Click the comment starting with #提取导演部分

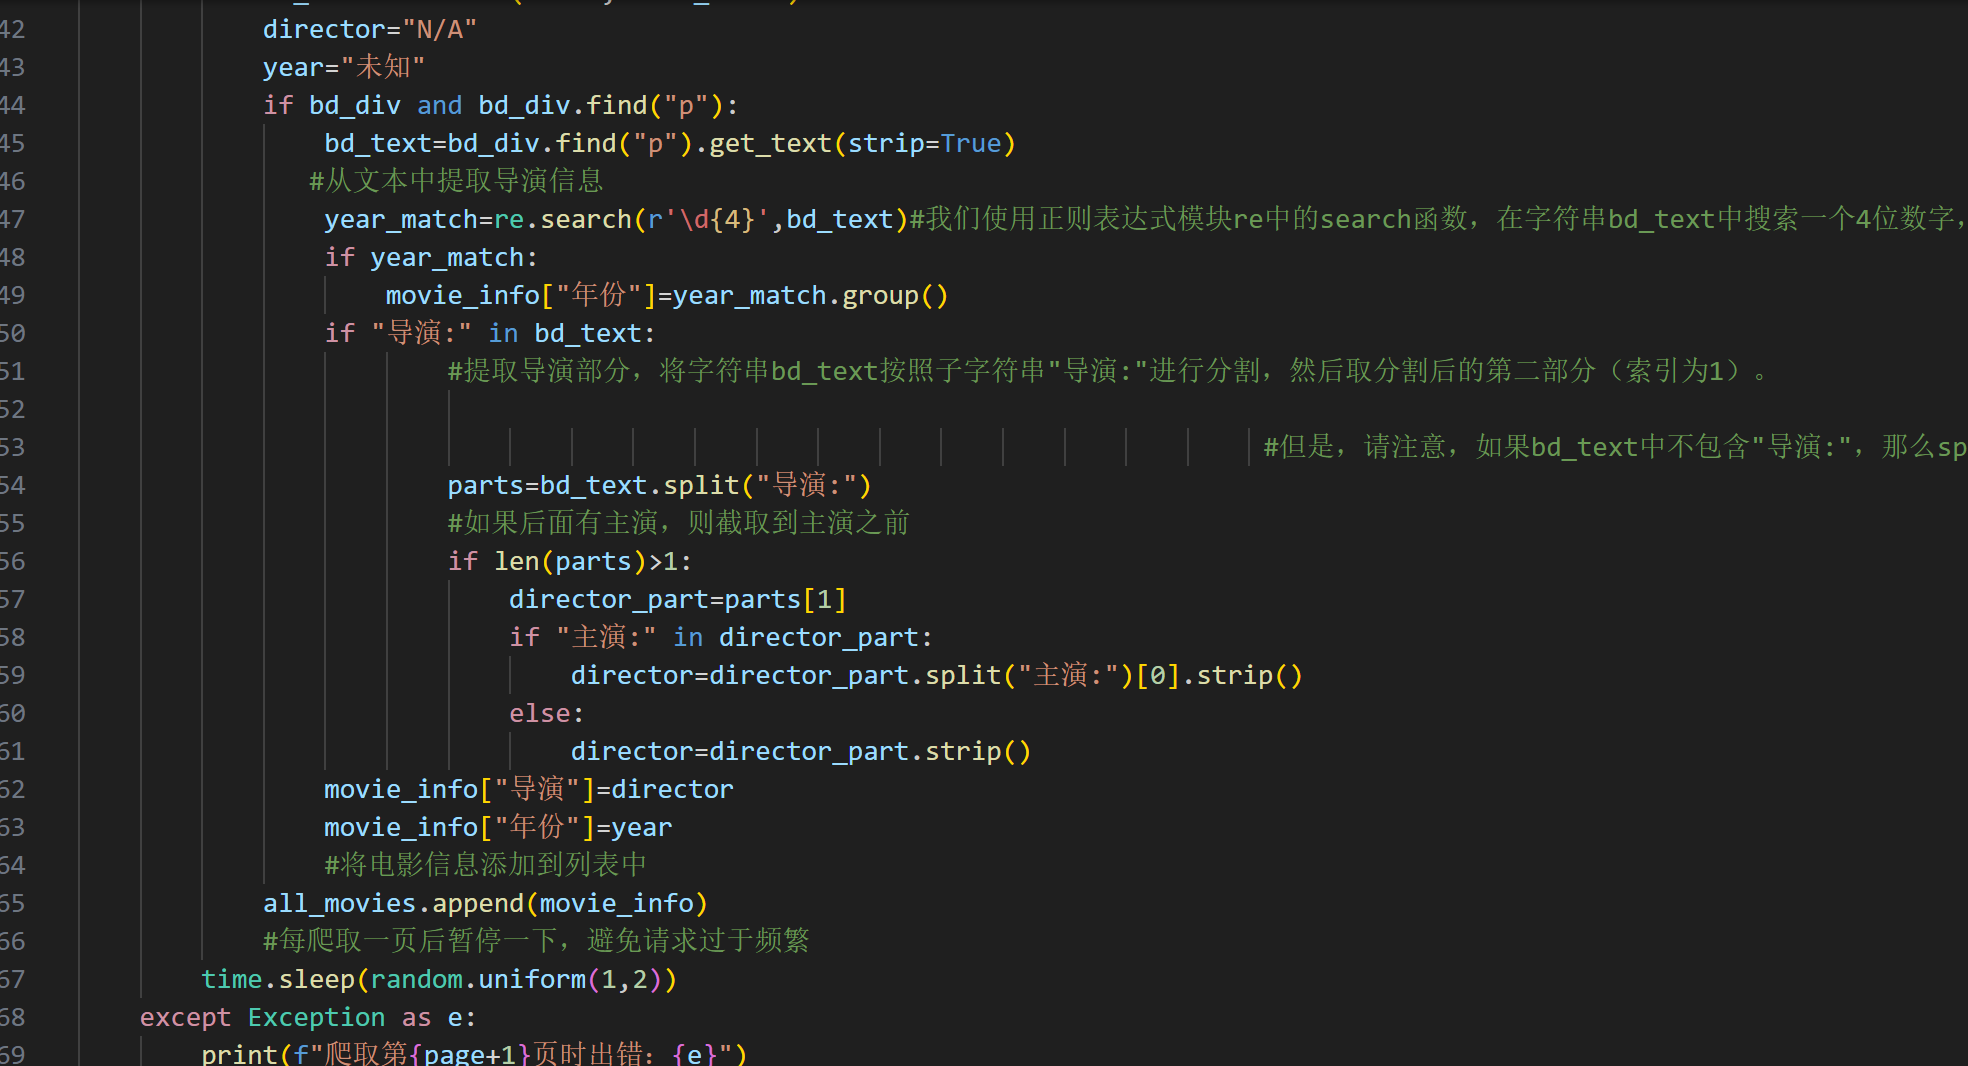(1108, 372)
